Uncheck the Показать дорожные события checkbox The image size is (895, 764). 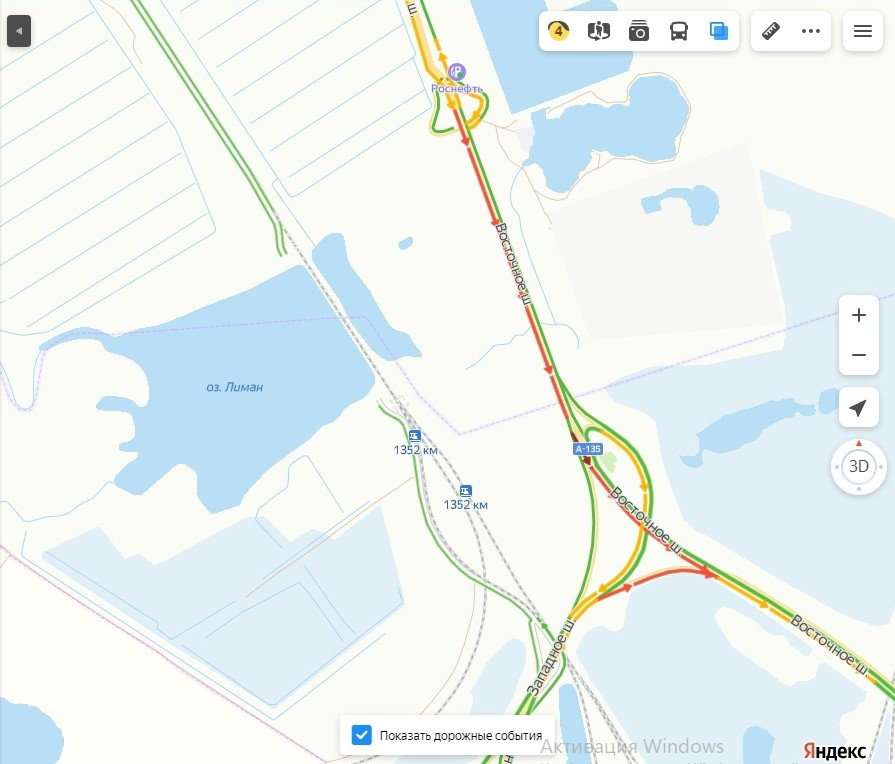[361, 735]
